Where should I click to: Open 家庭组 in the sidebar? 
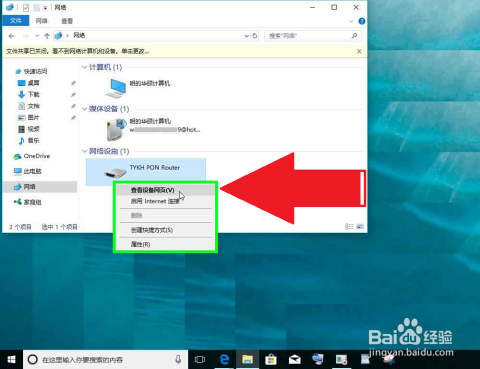tap(28, 202)
